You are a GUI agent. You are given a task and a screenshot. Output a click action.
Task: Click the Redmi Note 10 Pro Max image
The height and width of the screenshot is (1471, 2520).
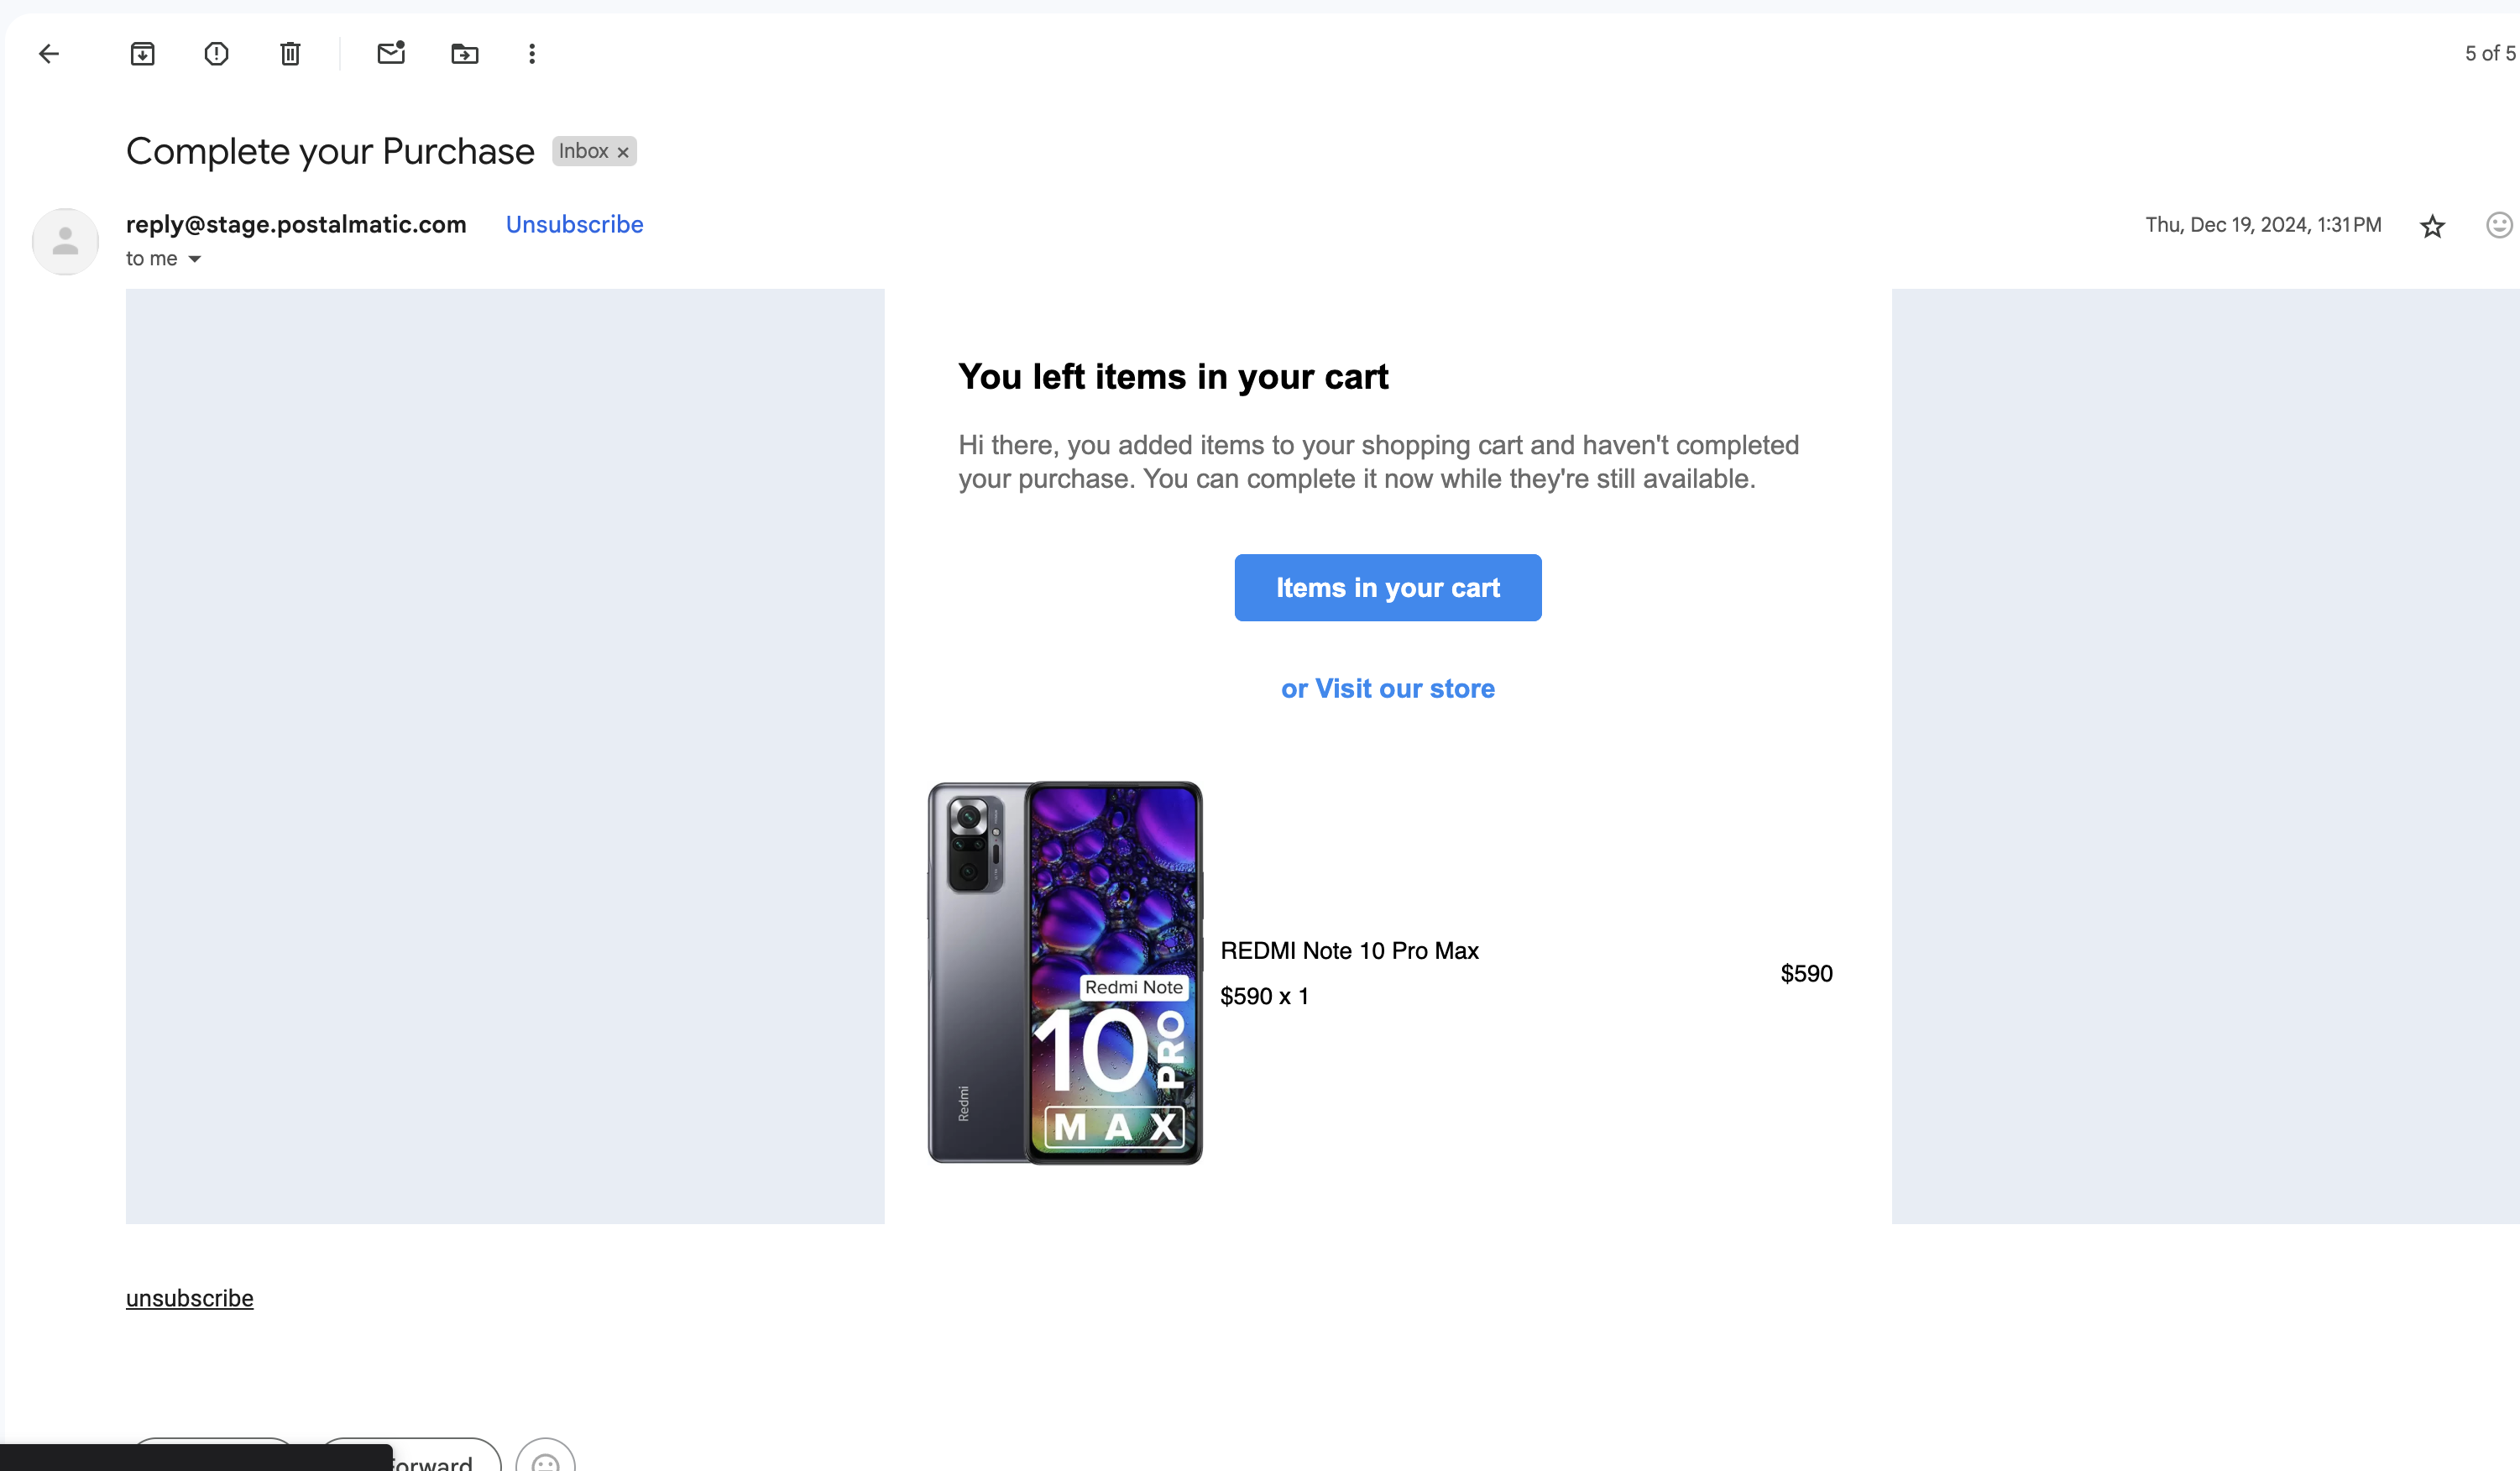tap(1065, 972)
